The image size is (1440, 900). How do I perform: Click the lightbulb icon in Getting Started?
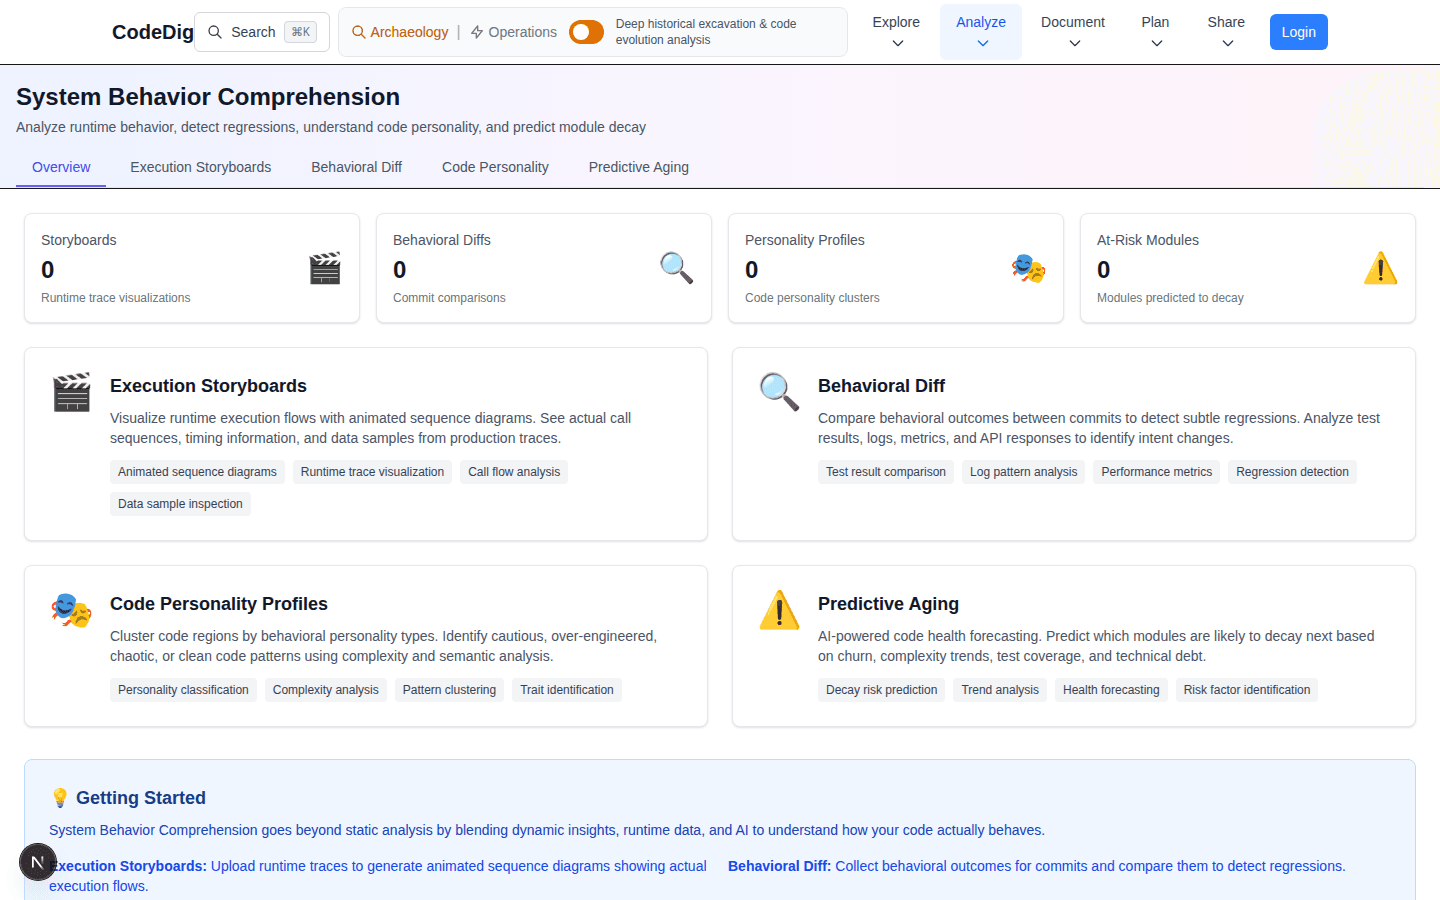click(x=60, y=797)
